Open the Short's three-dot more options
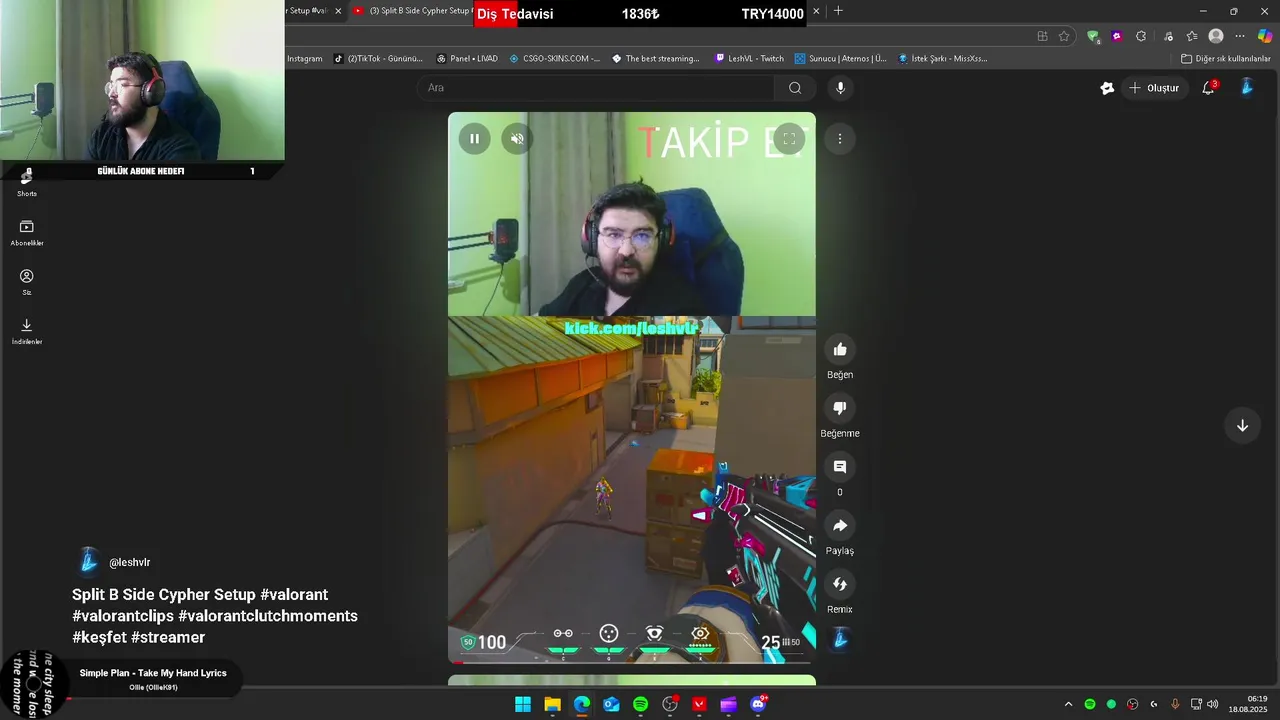 (840, 139)
